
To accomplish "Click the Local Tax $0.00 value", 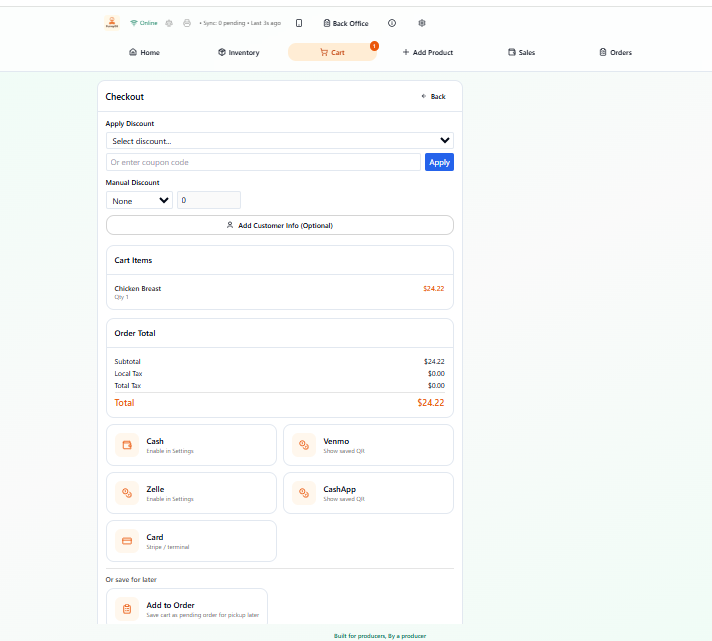I will pyautogui.click(x=436, y=373).
